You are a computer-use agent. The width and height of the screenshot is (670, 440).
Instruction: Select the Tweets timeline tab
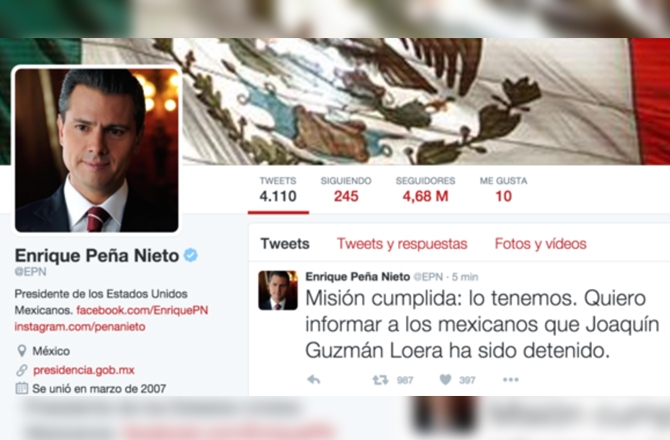click(285, 243)
